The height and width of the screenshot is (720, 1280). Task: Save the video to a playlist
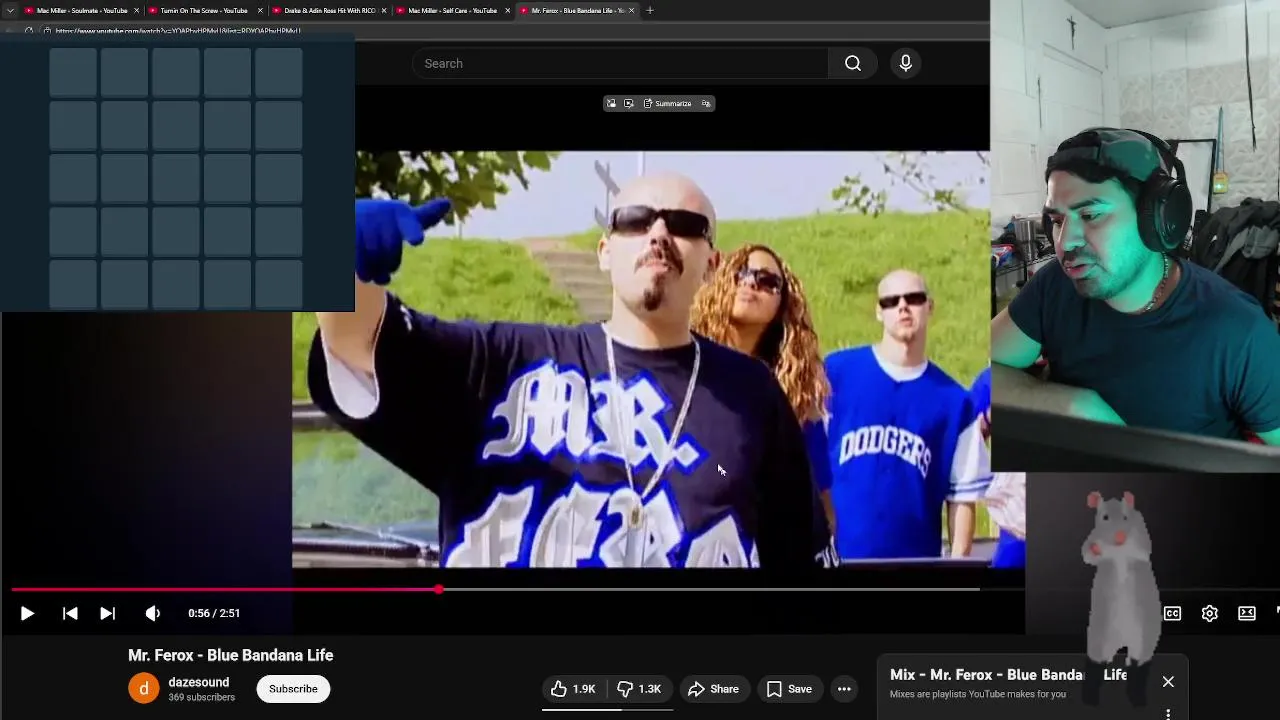(789, 689)
